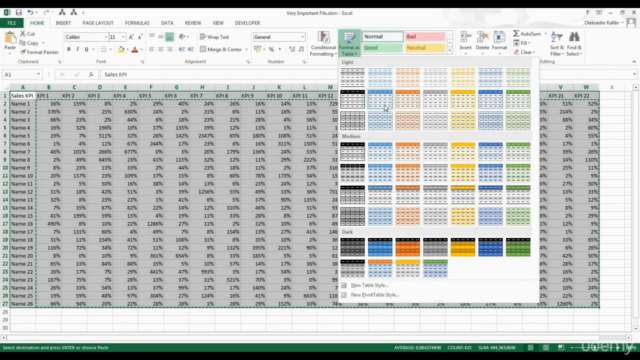The height and width of the screenshot is (360, 640).
Task: Toggle Italic formatting
Action: [x=78, y=49]
